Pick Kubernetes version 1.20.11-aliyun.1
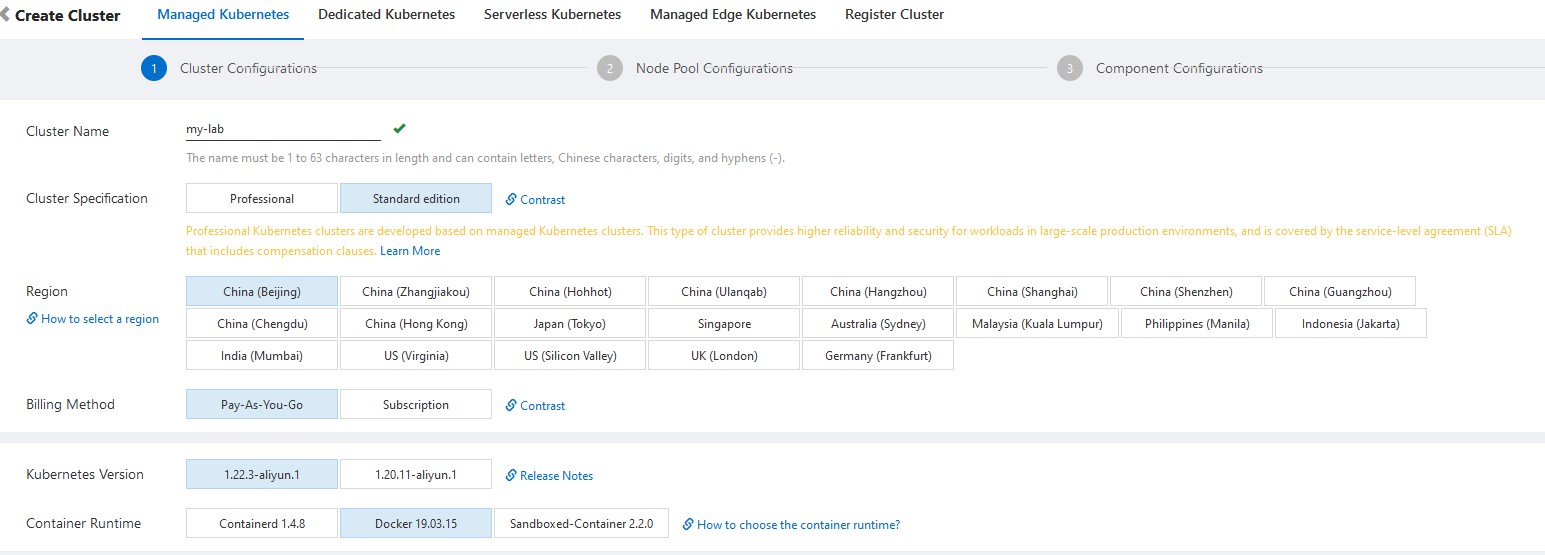 point(416,474)
